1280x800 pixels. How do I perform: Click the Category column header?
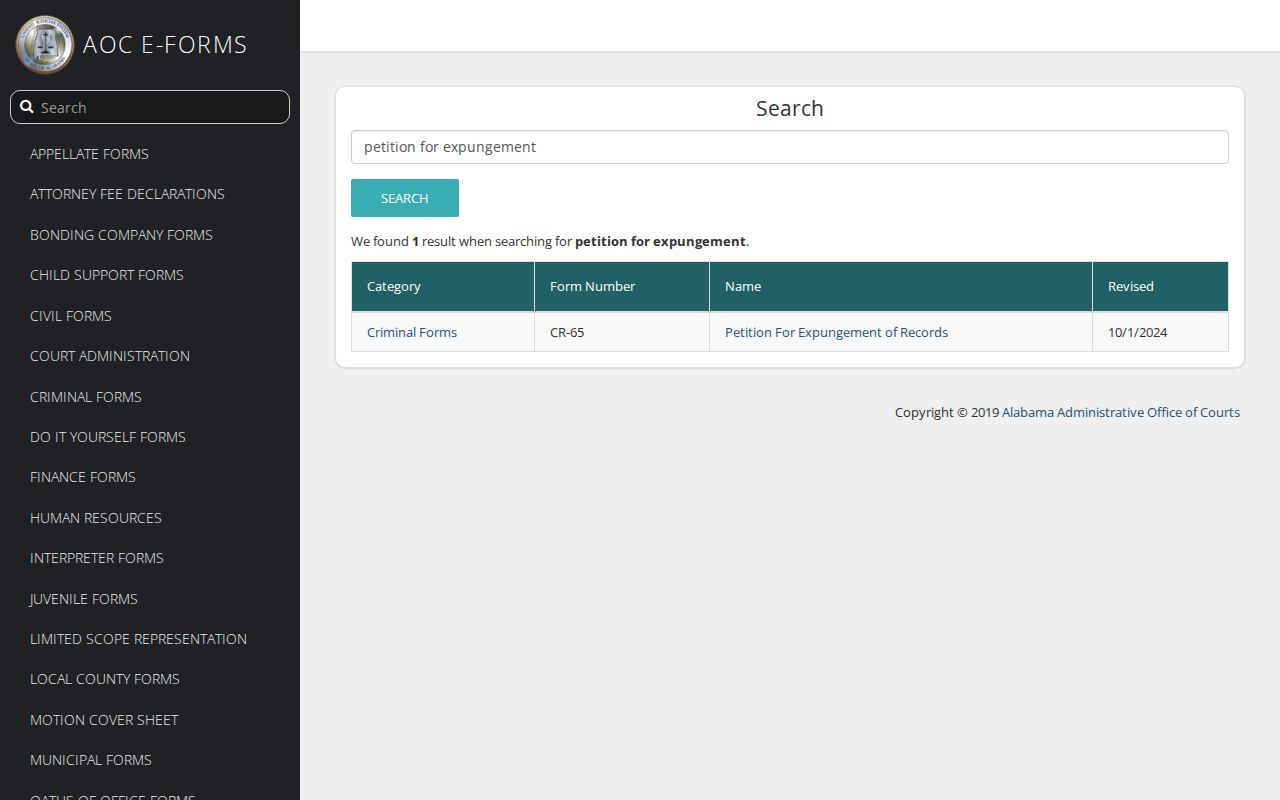point(443,287)
